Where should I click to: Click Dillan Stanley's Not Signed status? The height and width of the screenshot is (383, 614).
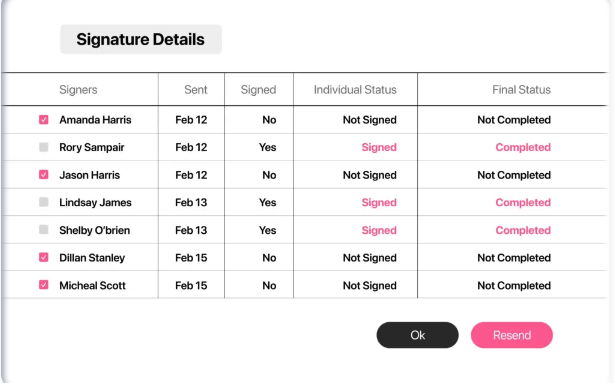(370, 258)
